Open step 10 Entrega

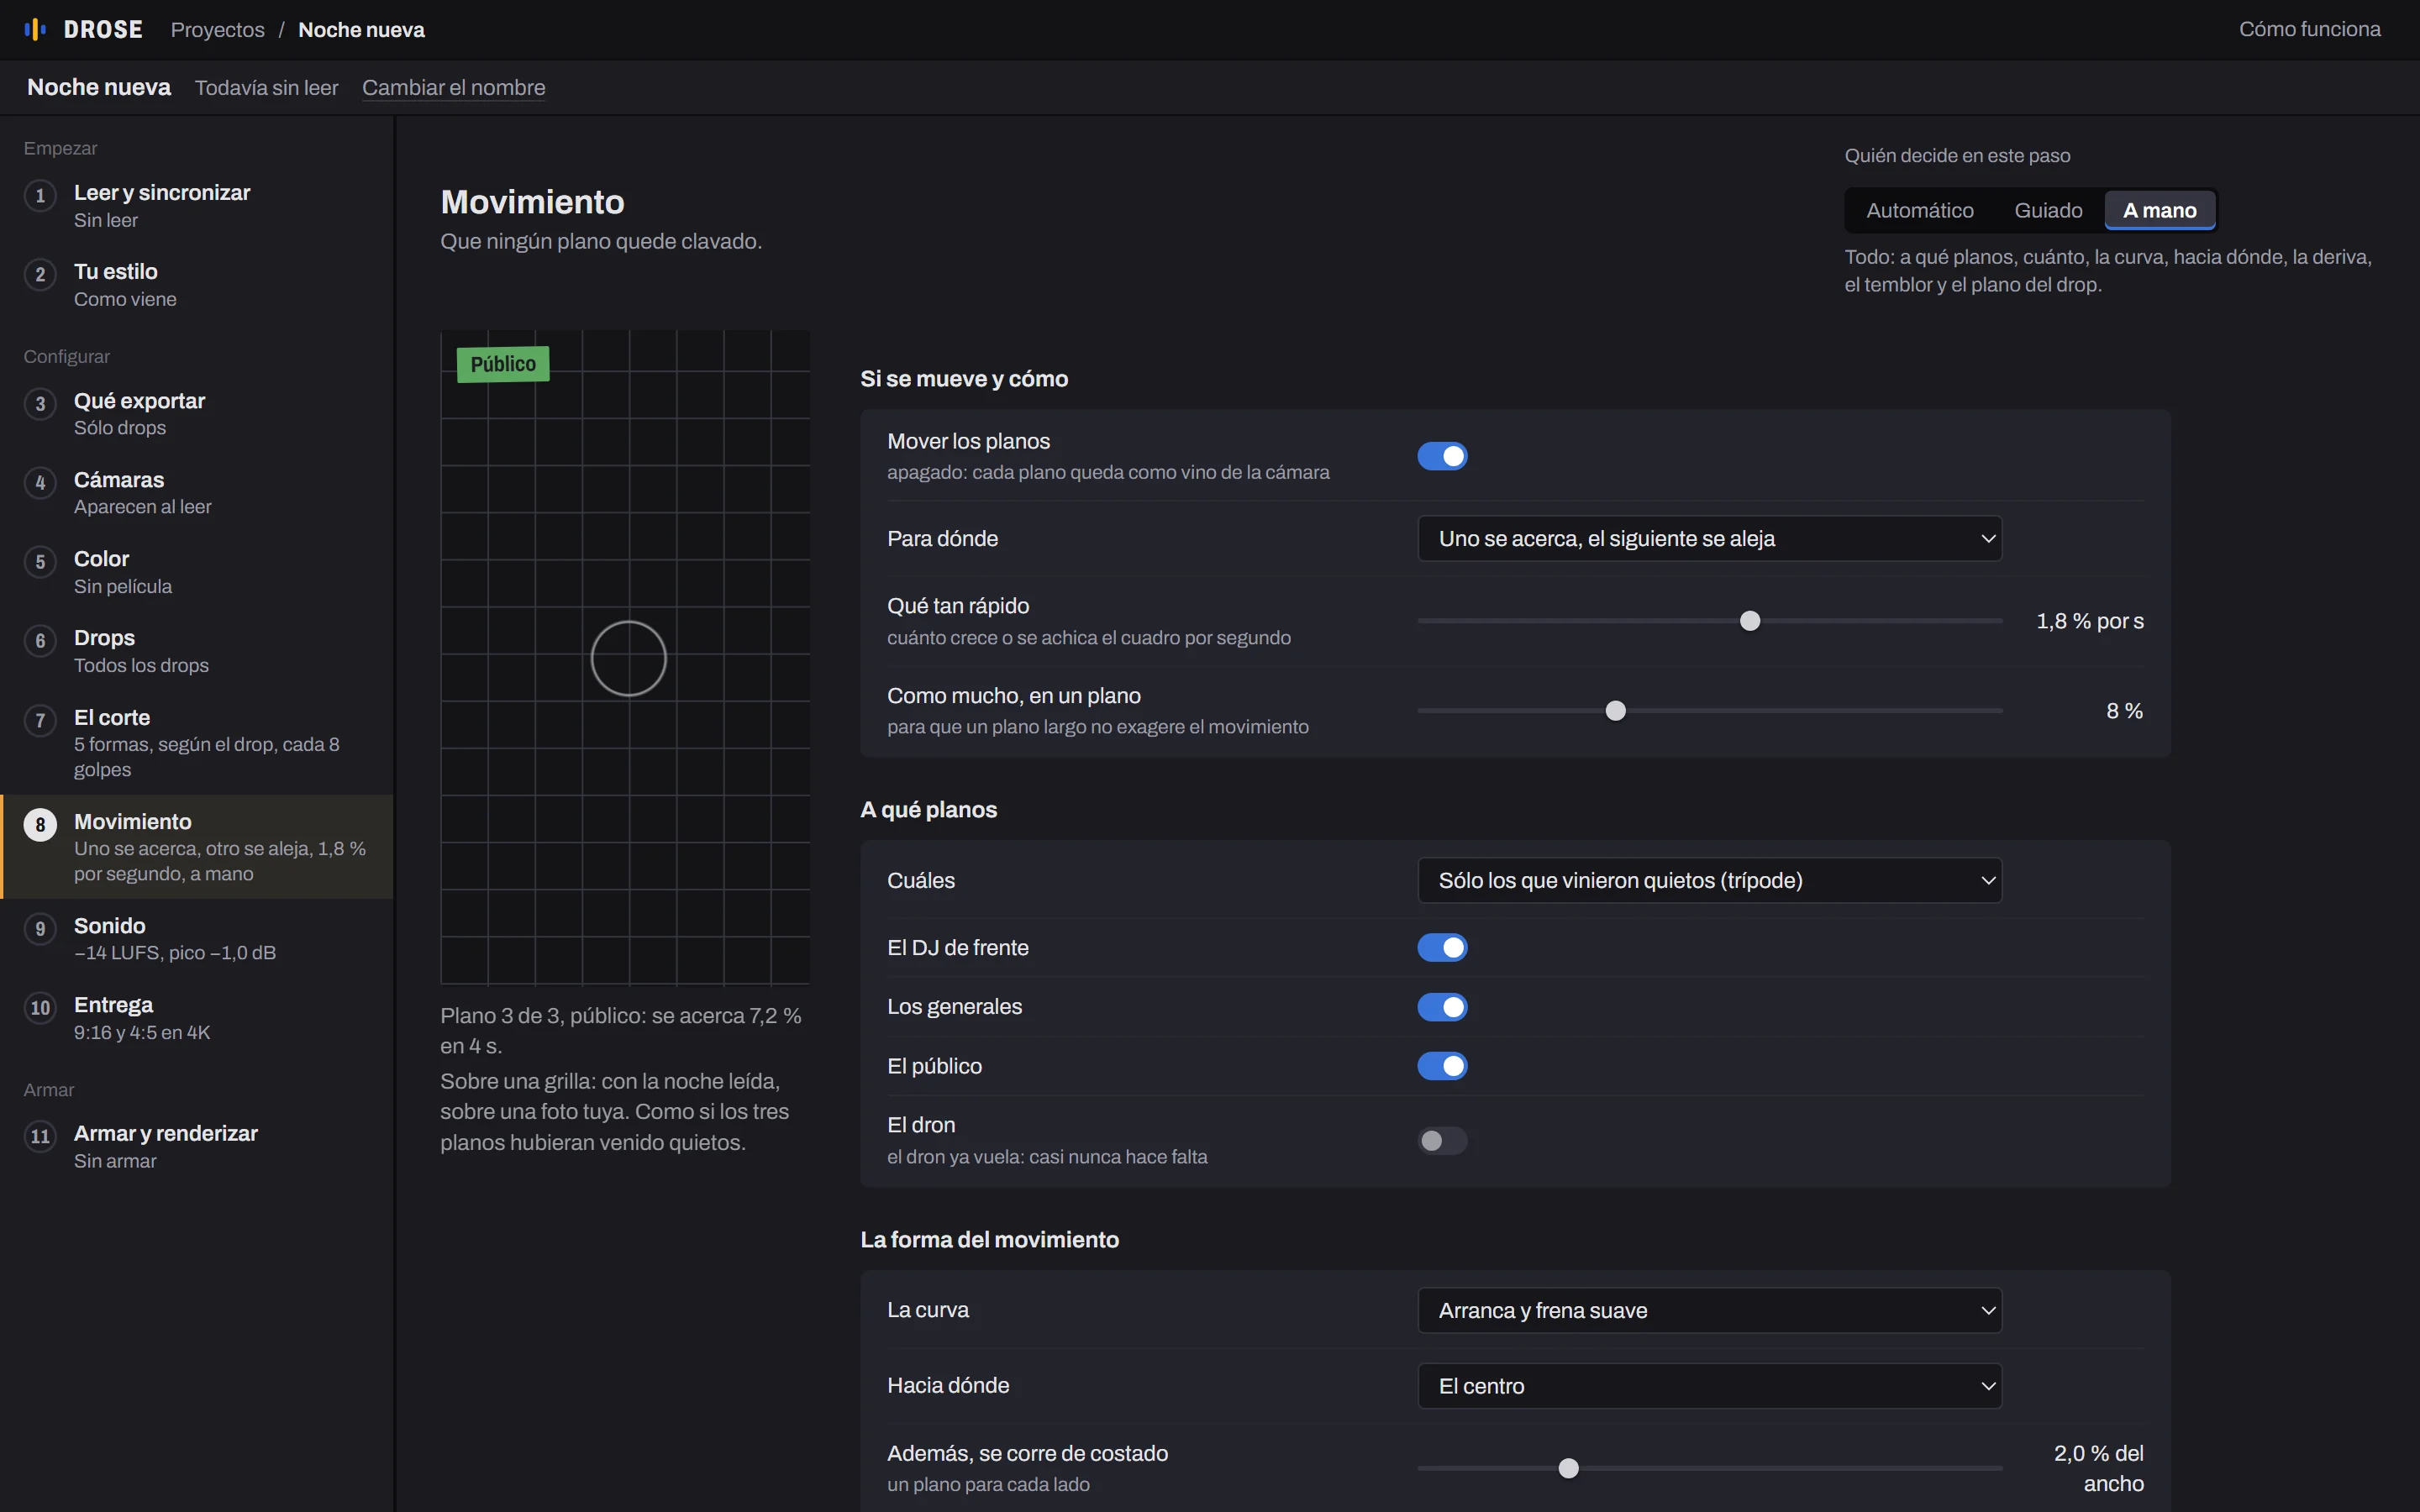point(197,1018)
